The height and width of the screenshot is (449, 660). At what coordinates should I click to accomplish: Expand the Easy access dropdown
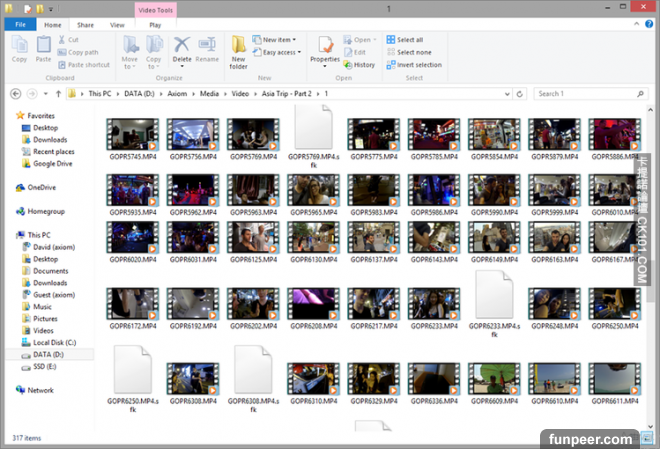pyautogui.click(x=278, y=52)
